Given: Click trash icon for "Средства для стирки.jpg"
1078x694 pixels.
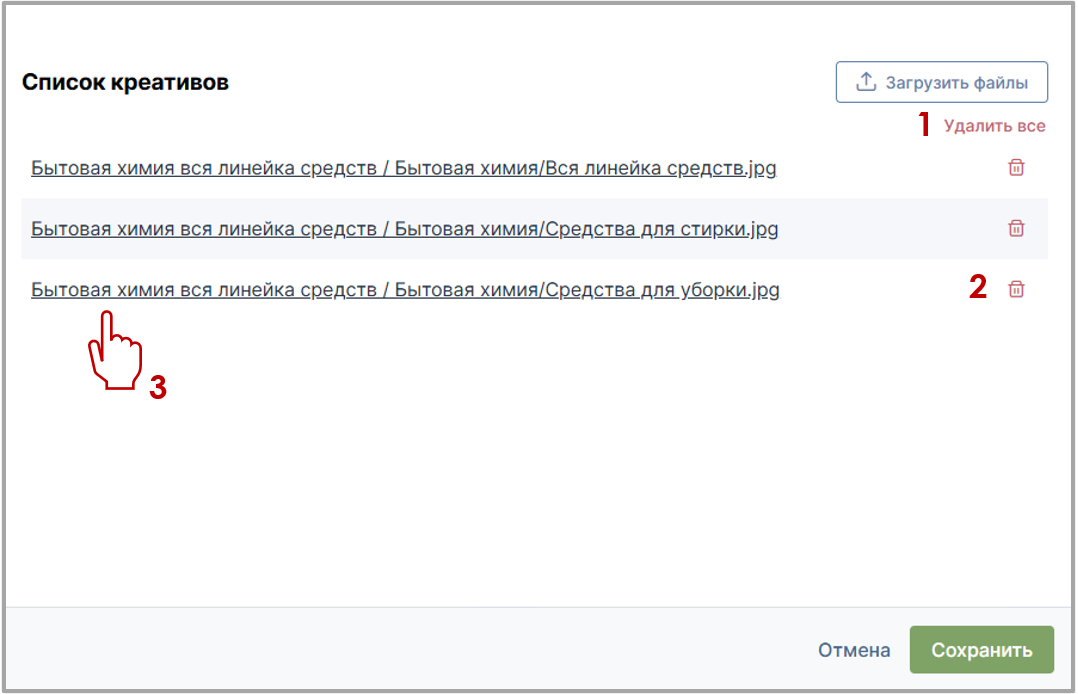Looking at the screenshot, I should tap(1016, 229).
